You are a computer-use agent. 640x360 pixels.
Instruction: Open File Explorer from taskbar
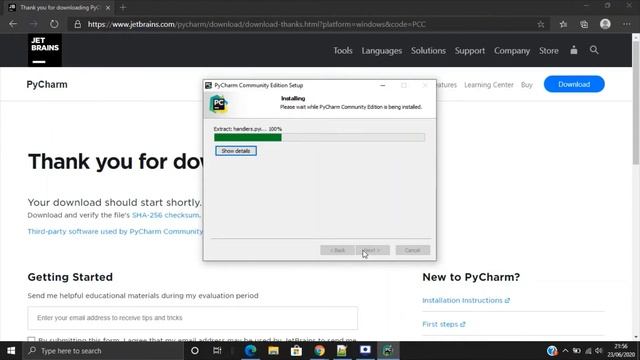pyautogui.click(x=273, y=351)
